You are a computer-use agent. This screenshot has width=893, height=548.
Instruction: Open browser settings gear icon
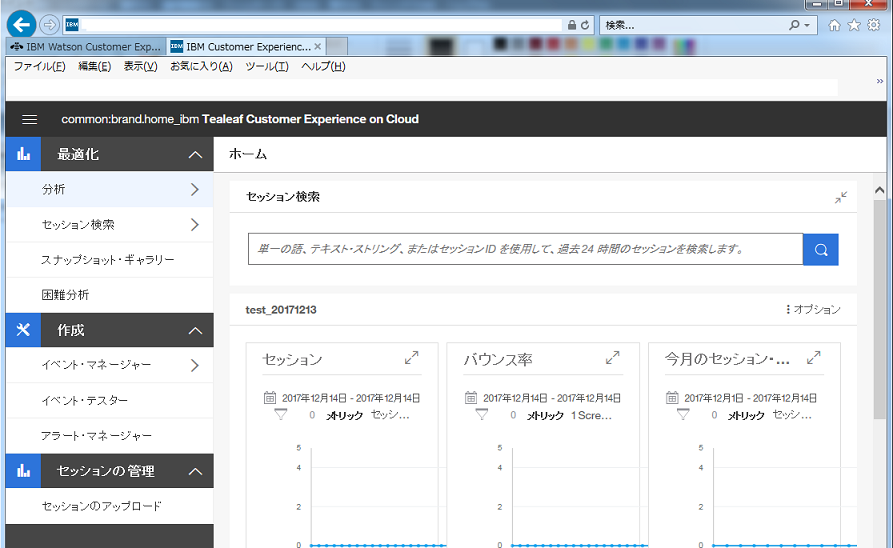click(874, 25)
